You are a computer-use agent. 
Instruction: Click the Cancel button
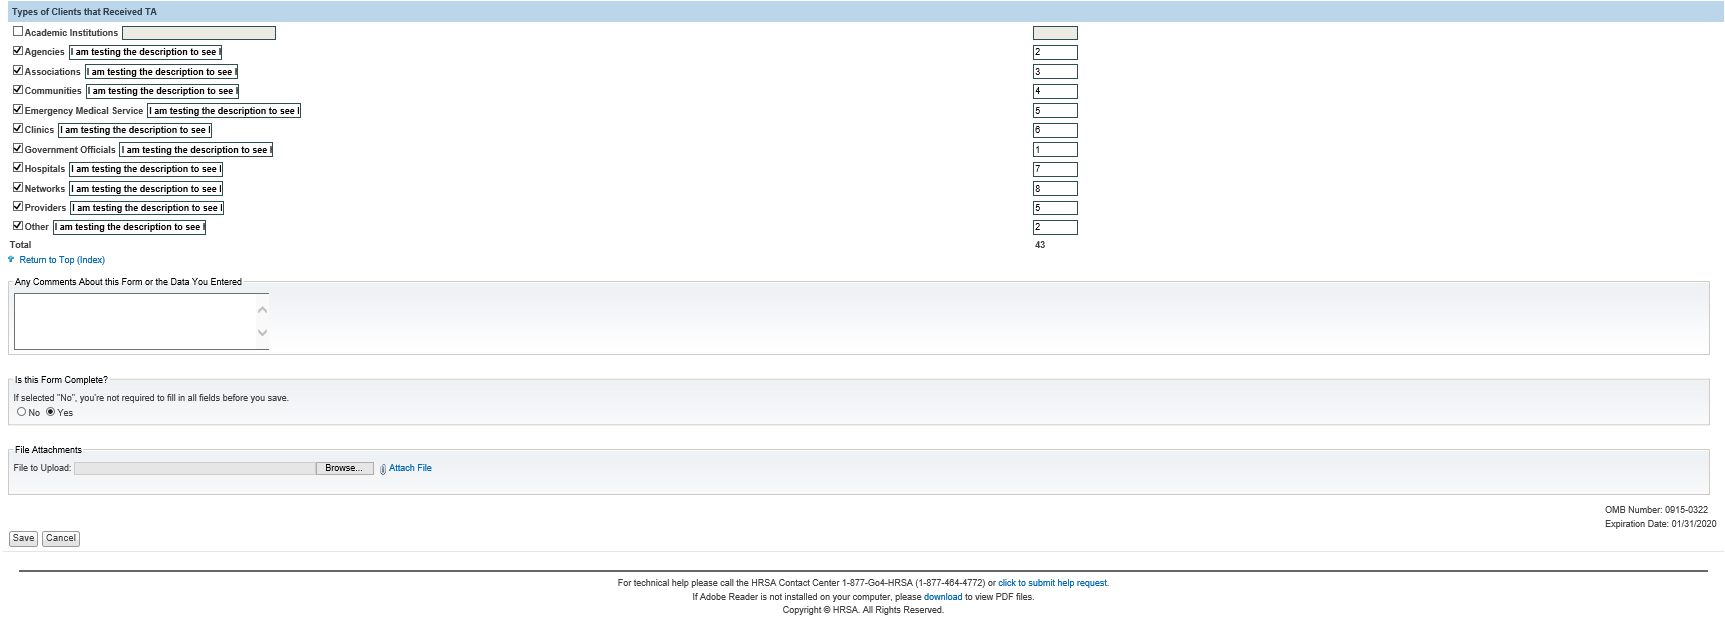(61, 539)
